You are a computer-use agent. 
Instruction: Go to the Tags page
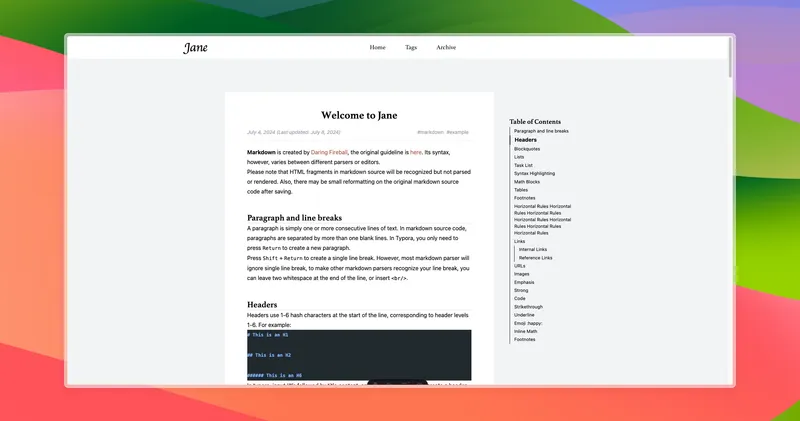point(411,47)
